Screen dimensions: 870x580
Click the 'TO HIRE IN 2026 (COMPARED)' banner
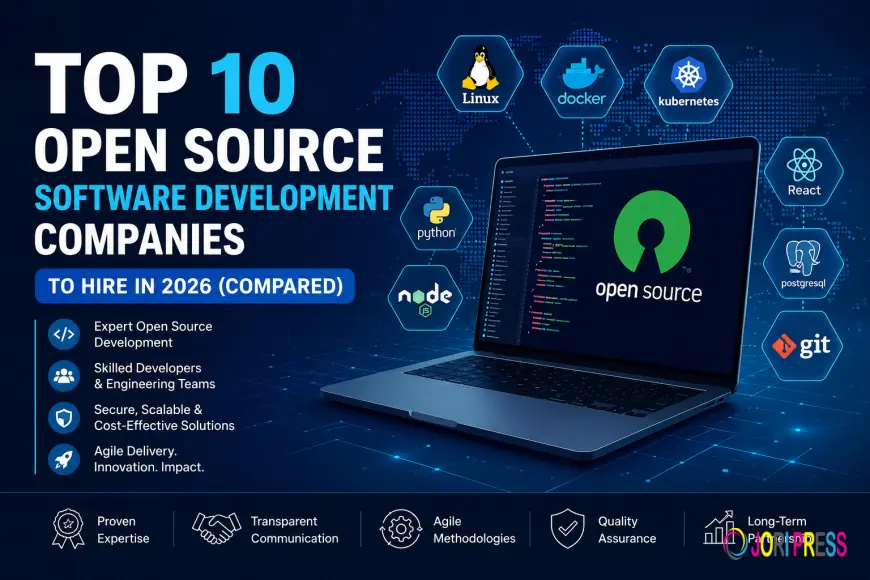(195, 286)
